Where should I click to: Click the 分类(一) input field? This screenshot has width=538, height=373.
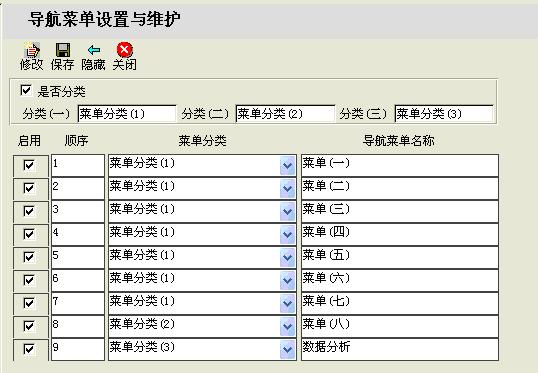[127, 114]
